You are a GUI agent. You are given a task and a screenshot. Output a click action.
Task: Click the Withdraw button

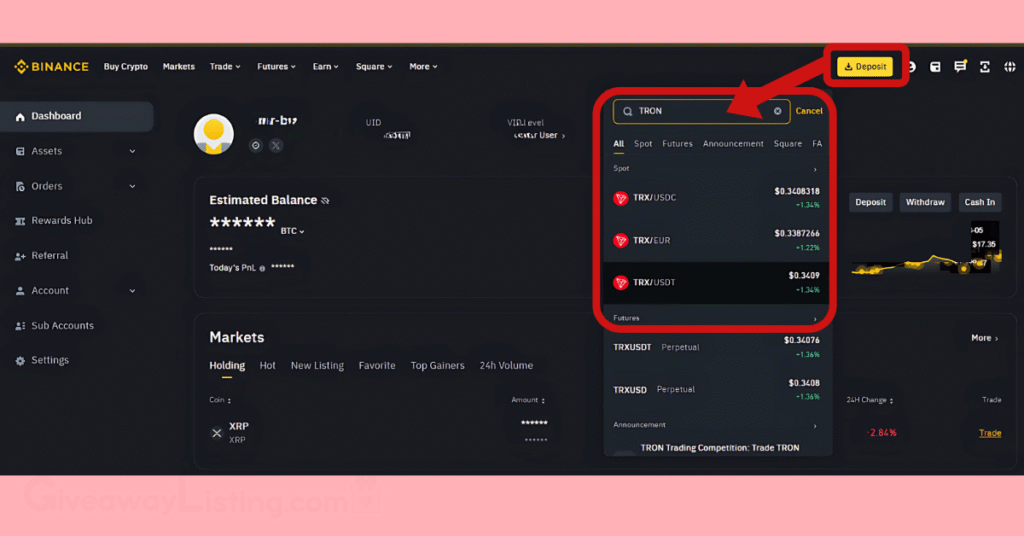(x=925, y=202)
